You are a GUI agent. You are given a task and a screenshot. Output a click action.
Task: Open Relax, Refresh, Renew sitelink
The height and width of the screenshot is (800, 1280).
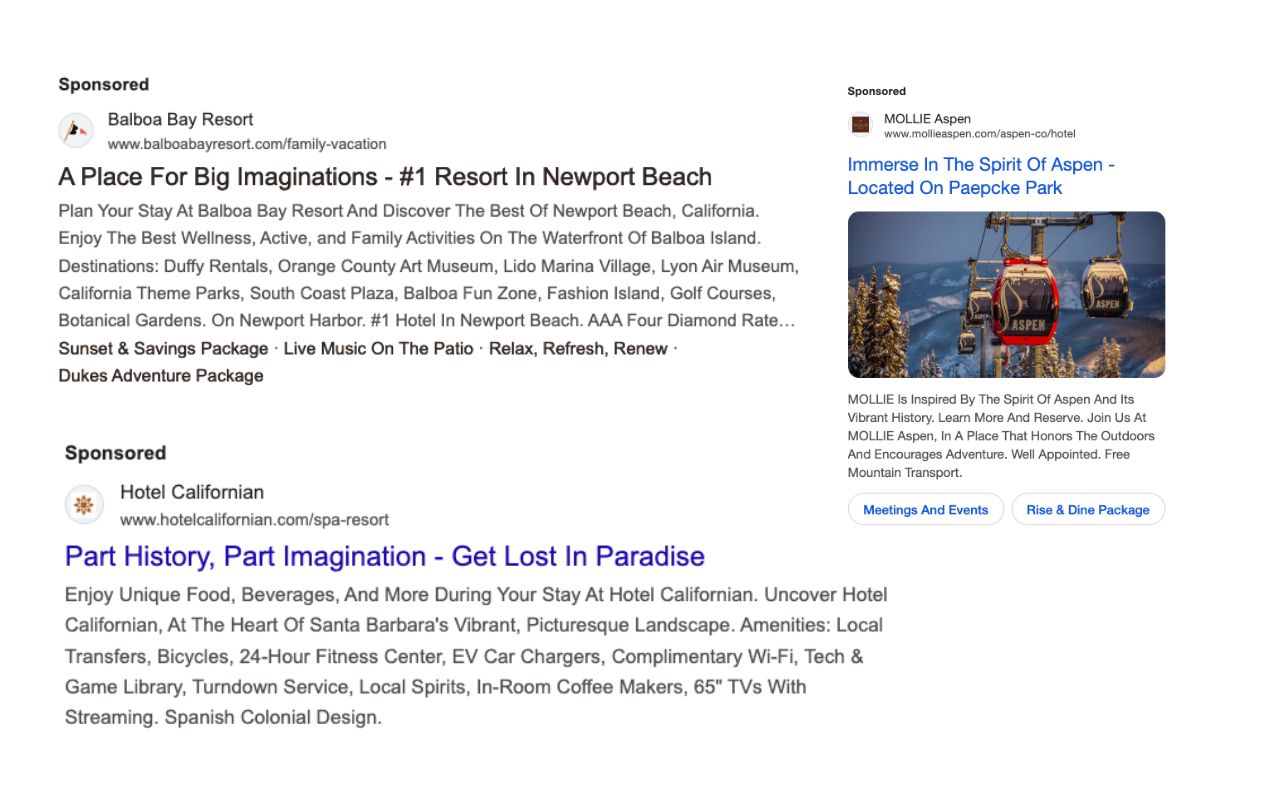coord(578,349)
